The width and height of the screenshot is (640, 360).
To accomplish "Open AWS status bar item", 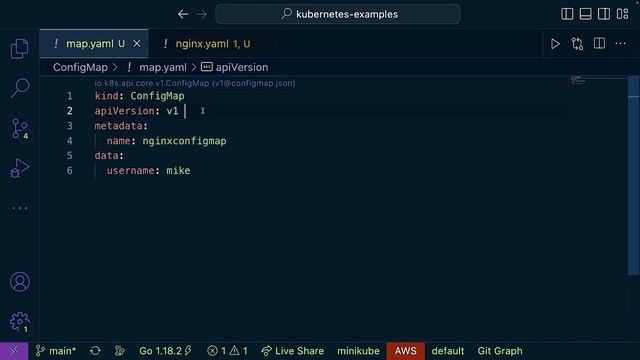I will tap(406, 351).
